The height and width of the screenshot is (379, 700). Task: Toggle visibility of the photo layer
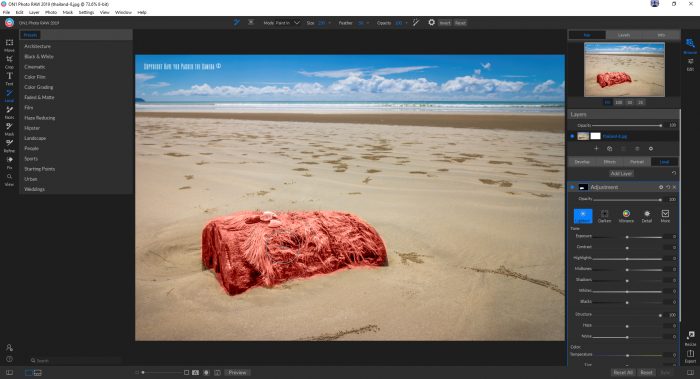click(x=572, y=136)
